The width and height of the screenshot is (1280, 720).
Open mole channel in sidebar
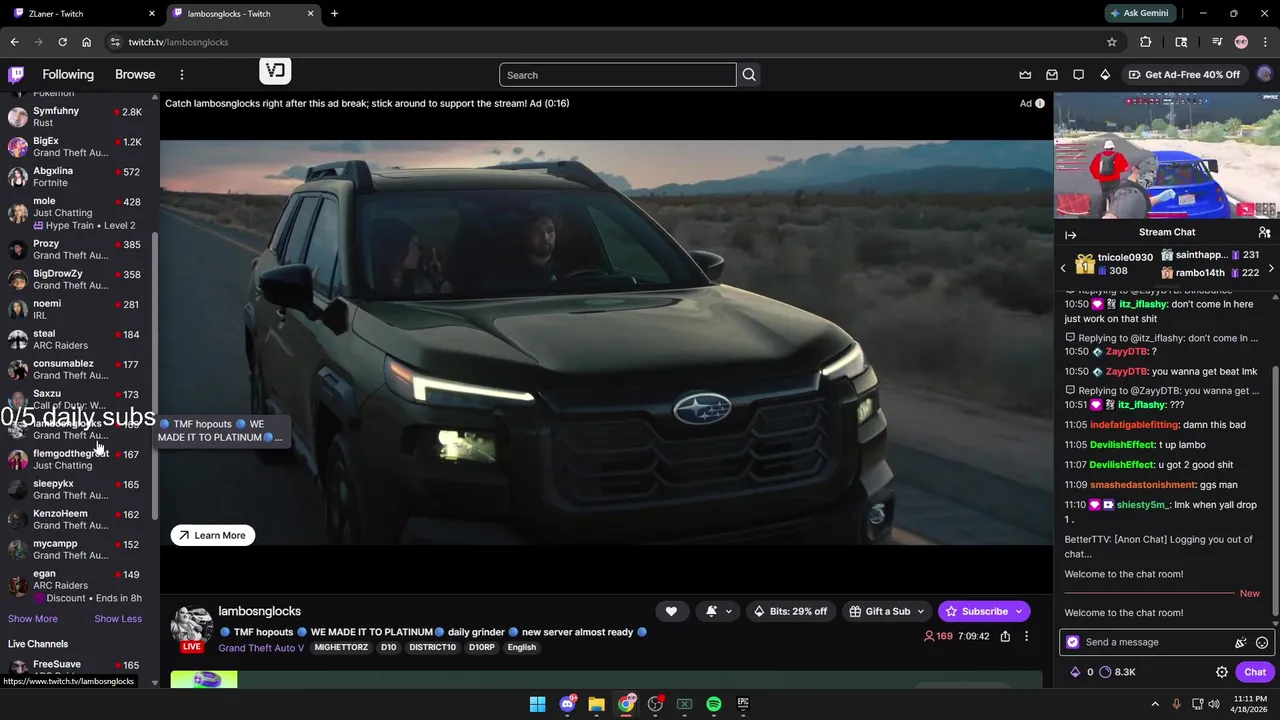[78, 213]
